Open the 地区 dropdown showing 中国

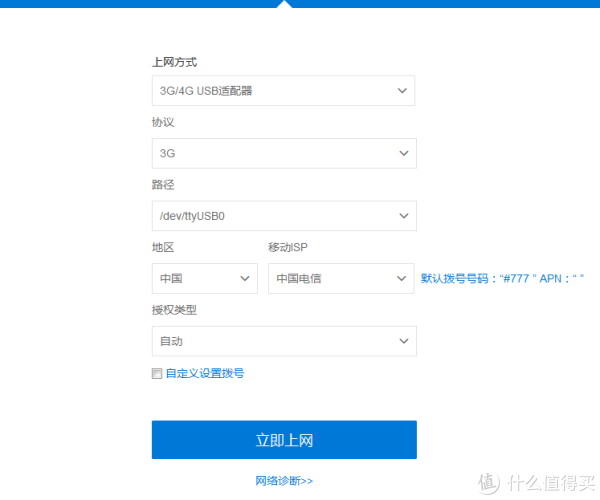pyautogui.click(x=205, y=279)
